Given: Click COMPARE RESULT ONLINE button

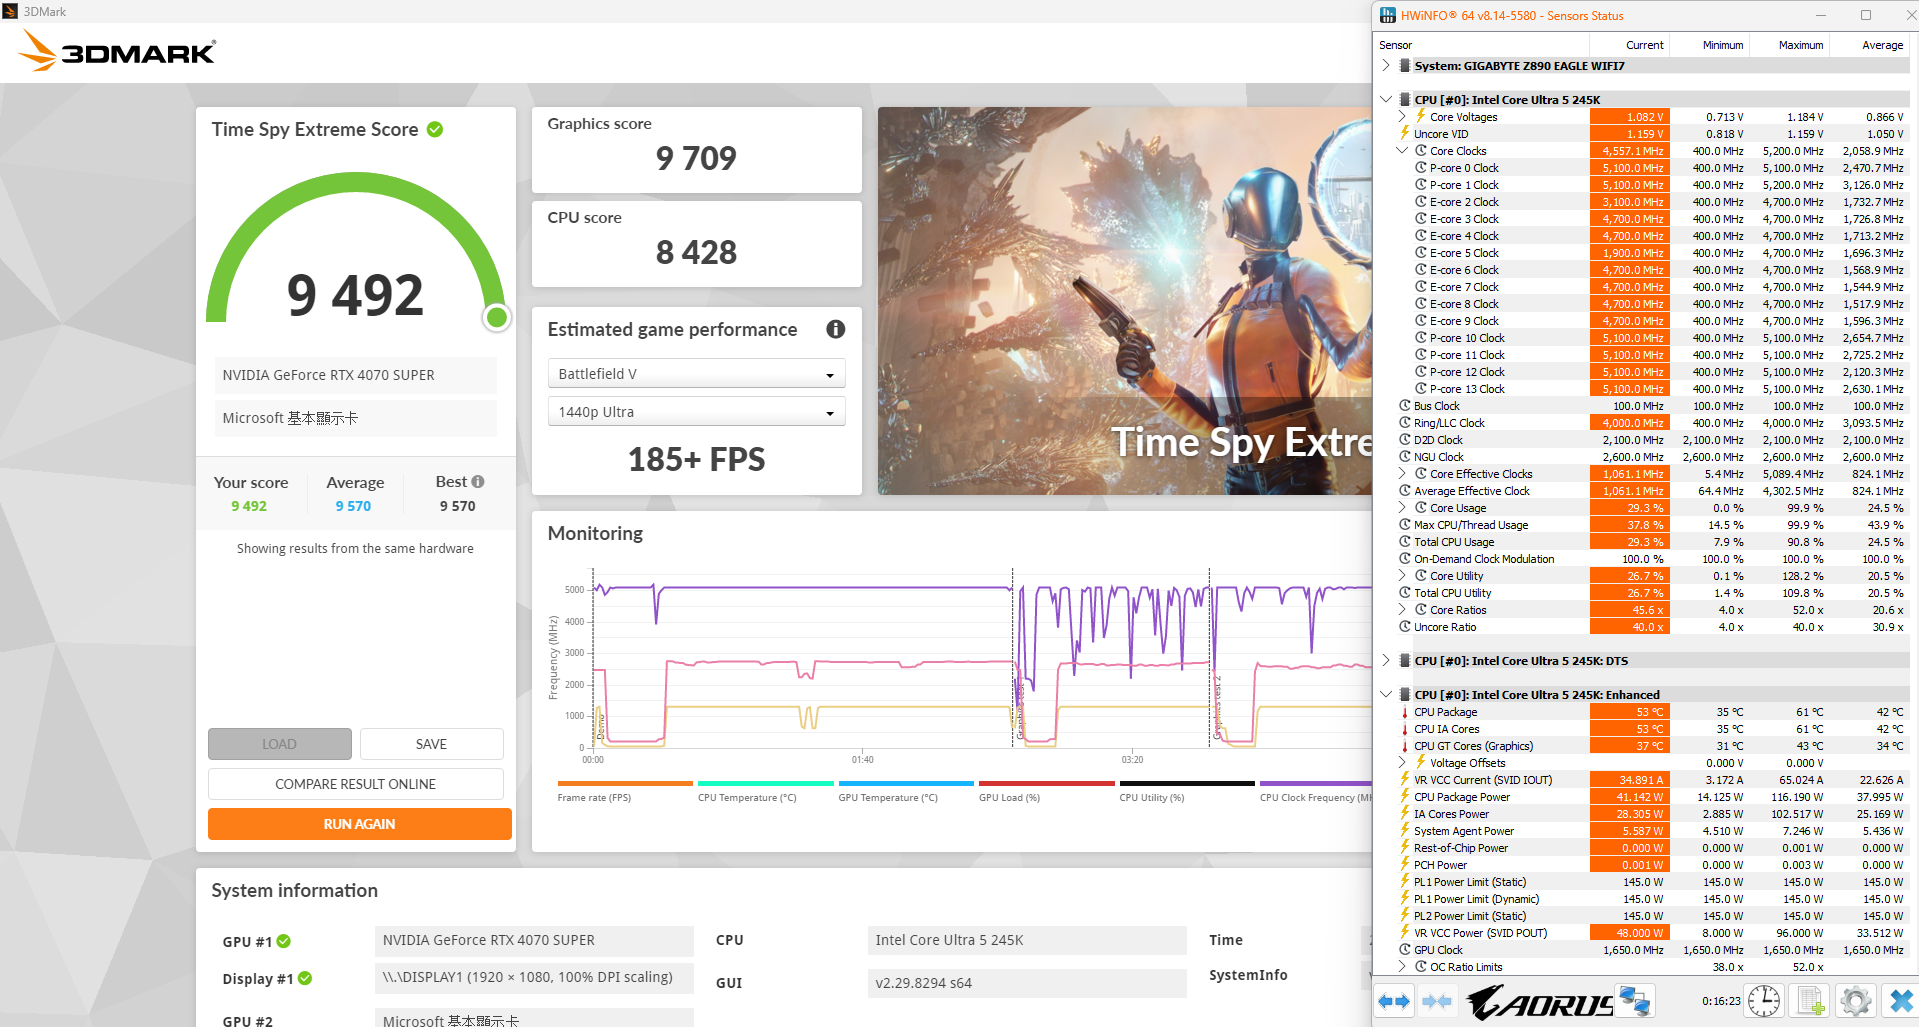Looking at the screenshot, I should click(x=356, y=784).
